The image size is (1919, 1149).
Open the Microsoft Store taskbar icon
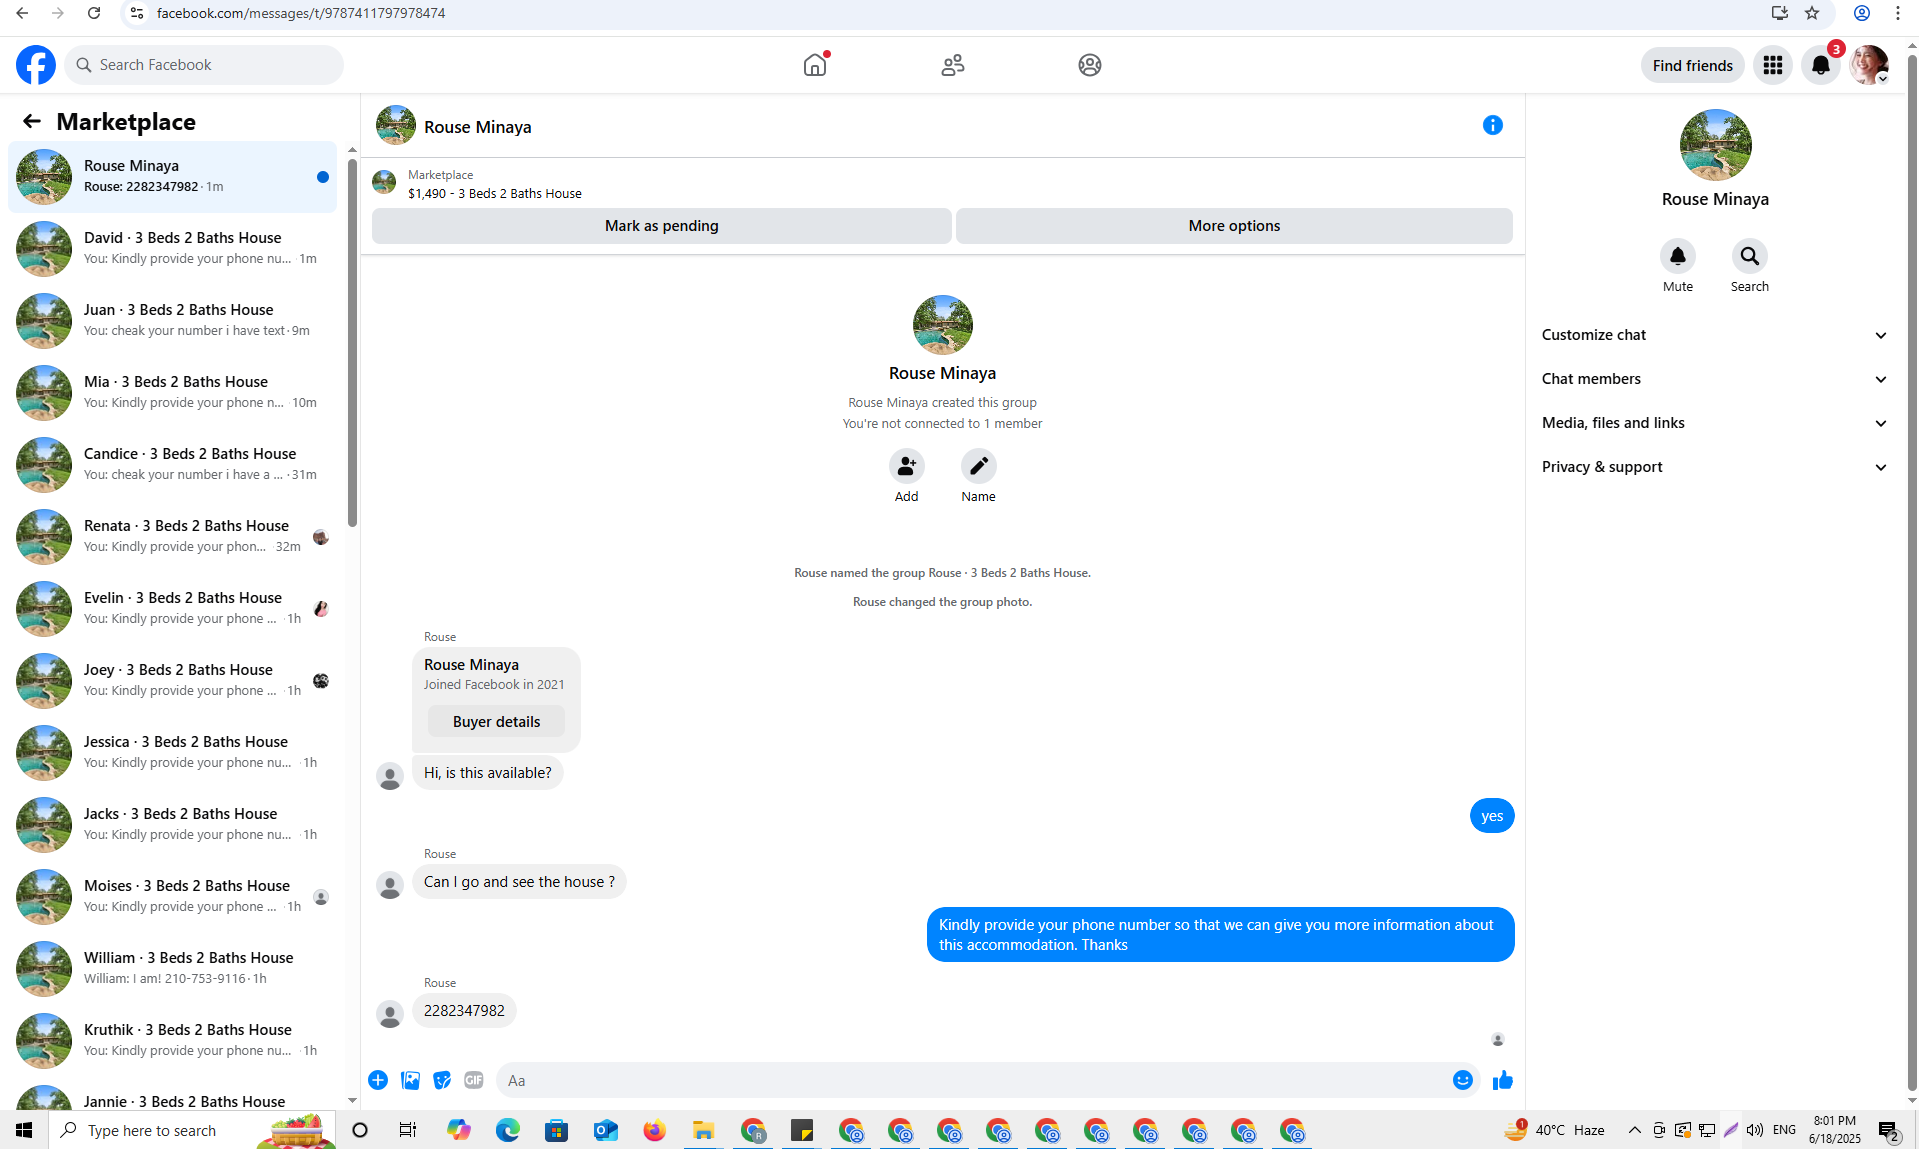click(x=557, y=1130)
